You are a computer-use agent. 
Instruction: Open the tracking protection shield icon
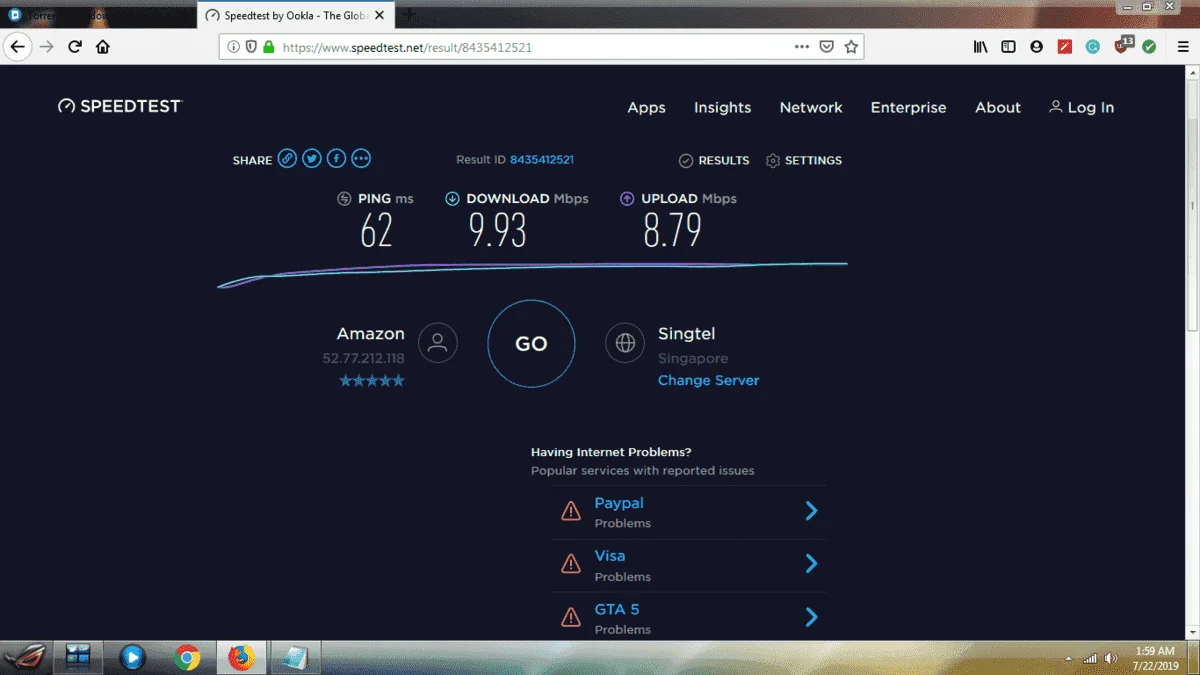tap(251, 47)
